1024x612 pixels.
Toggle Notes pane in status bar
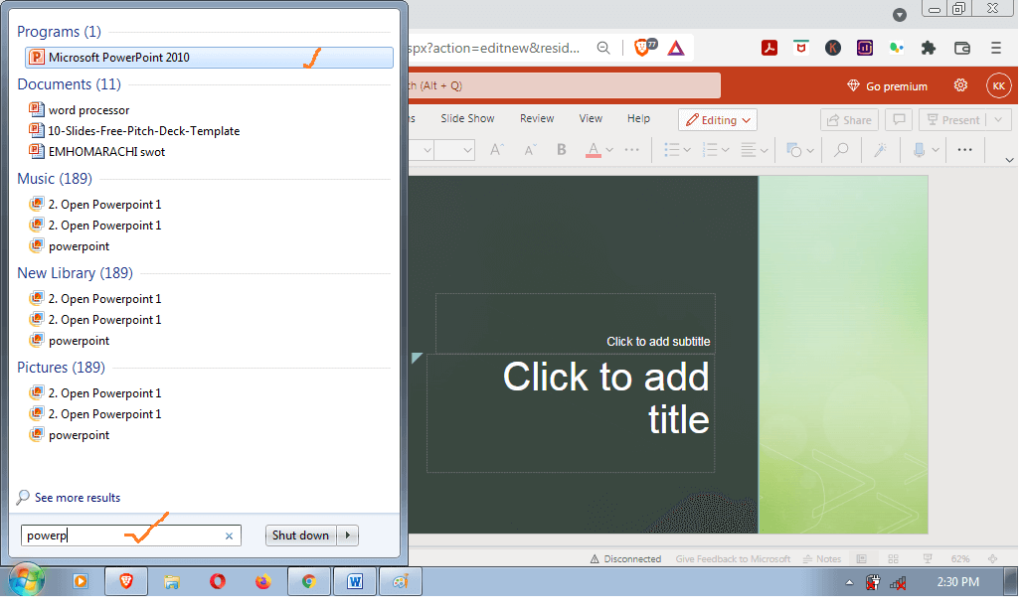822,560
